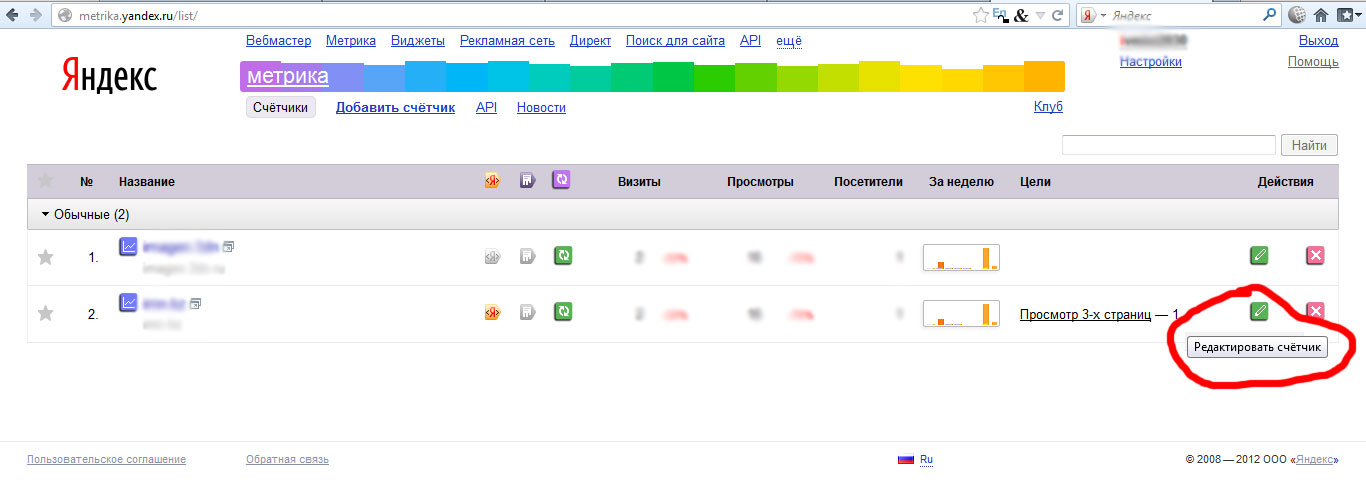Screen dimensions: 1366x491
Task: Open the Пользовательское соглашение link
Action: (x=107, y=460)
